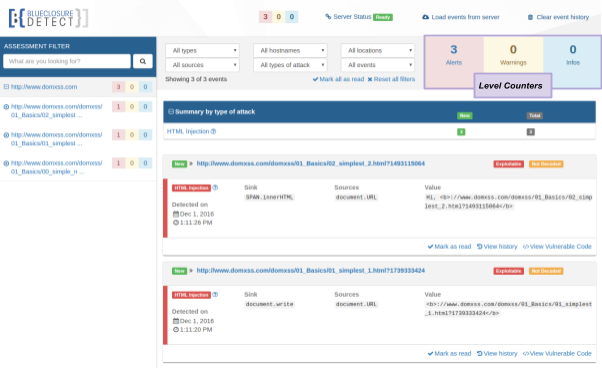Click Mark all as read
This screenshot has width=602, height=368.
[x=338, y=79]
